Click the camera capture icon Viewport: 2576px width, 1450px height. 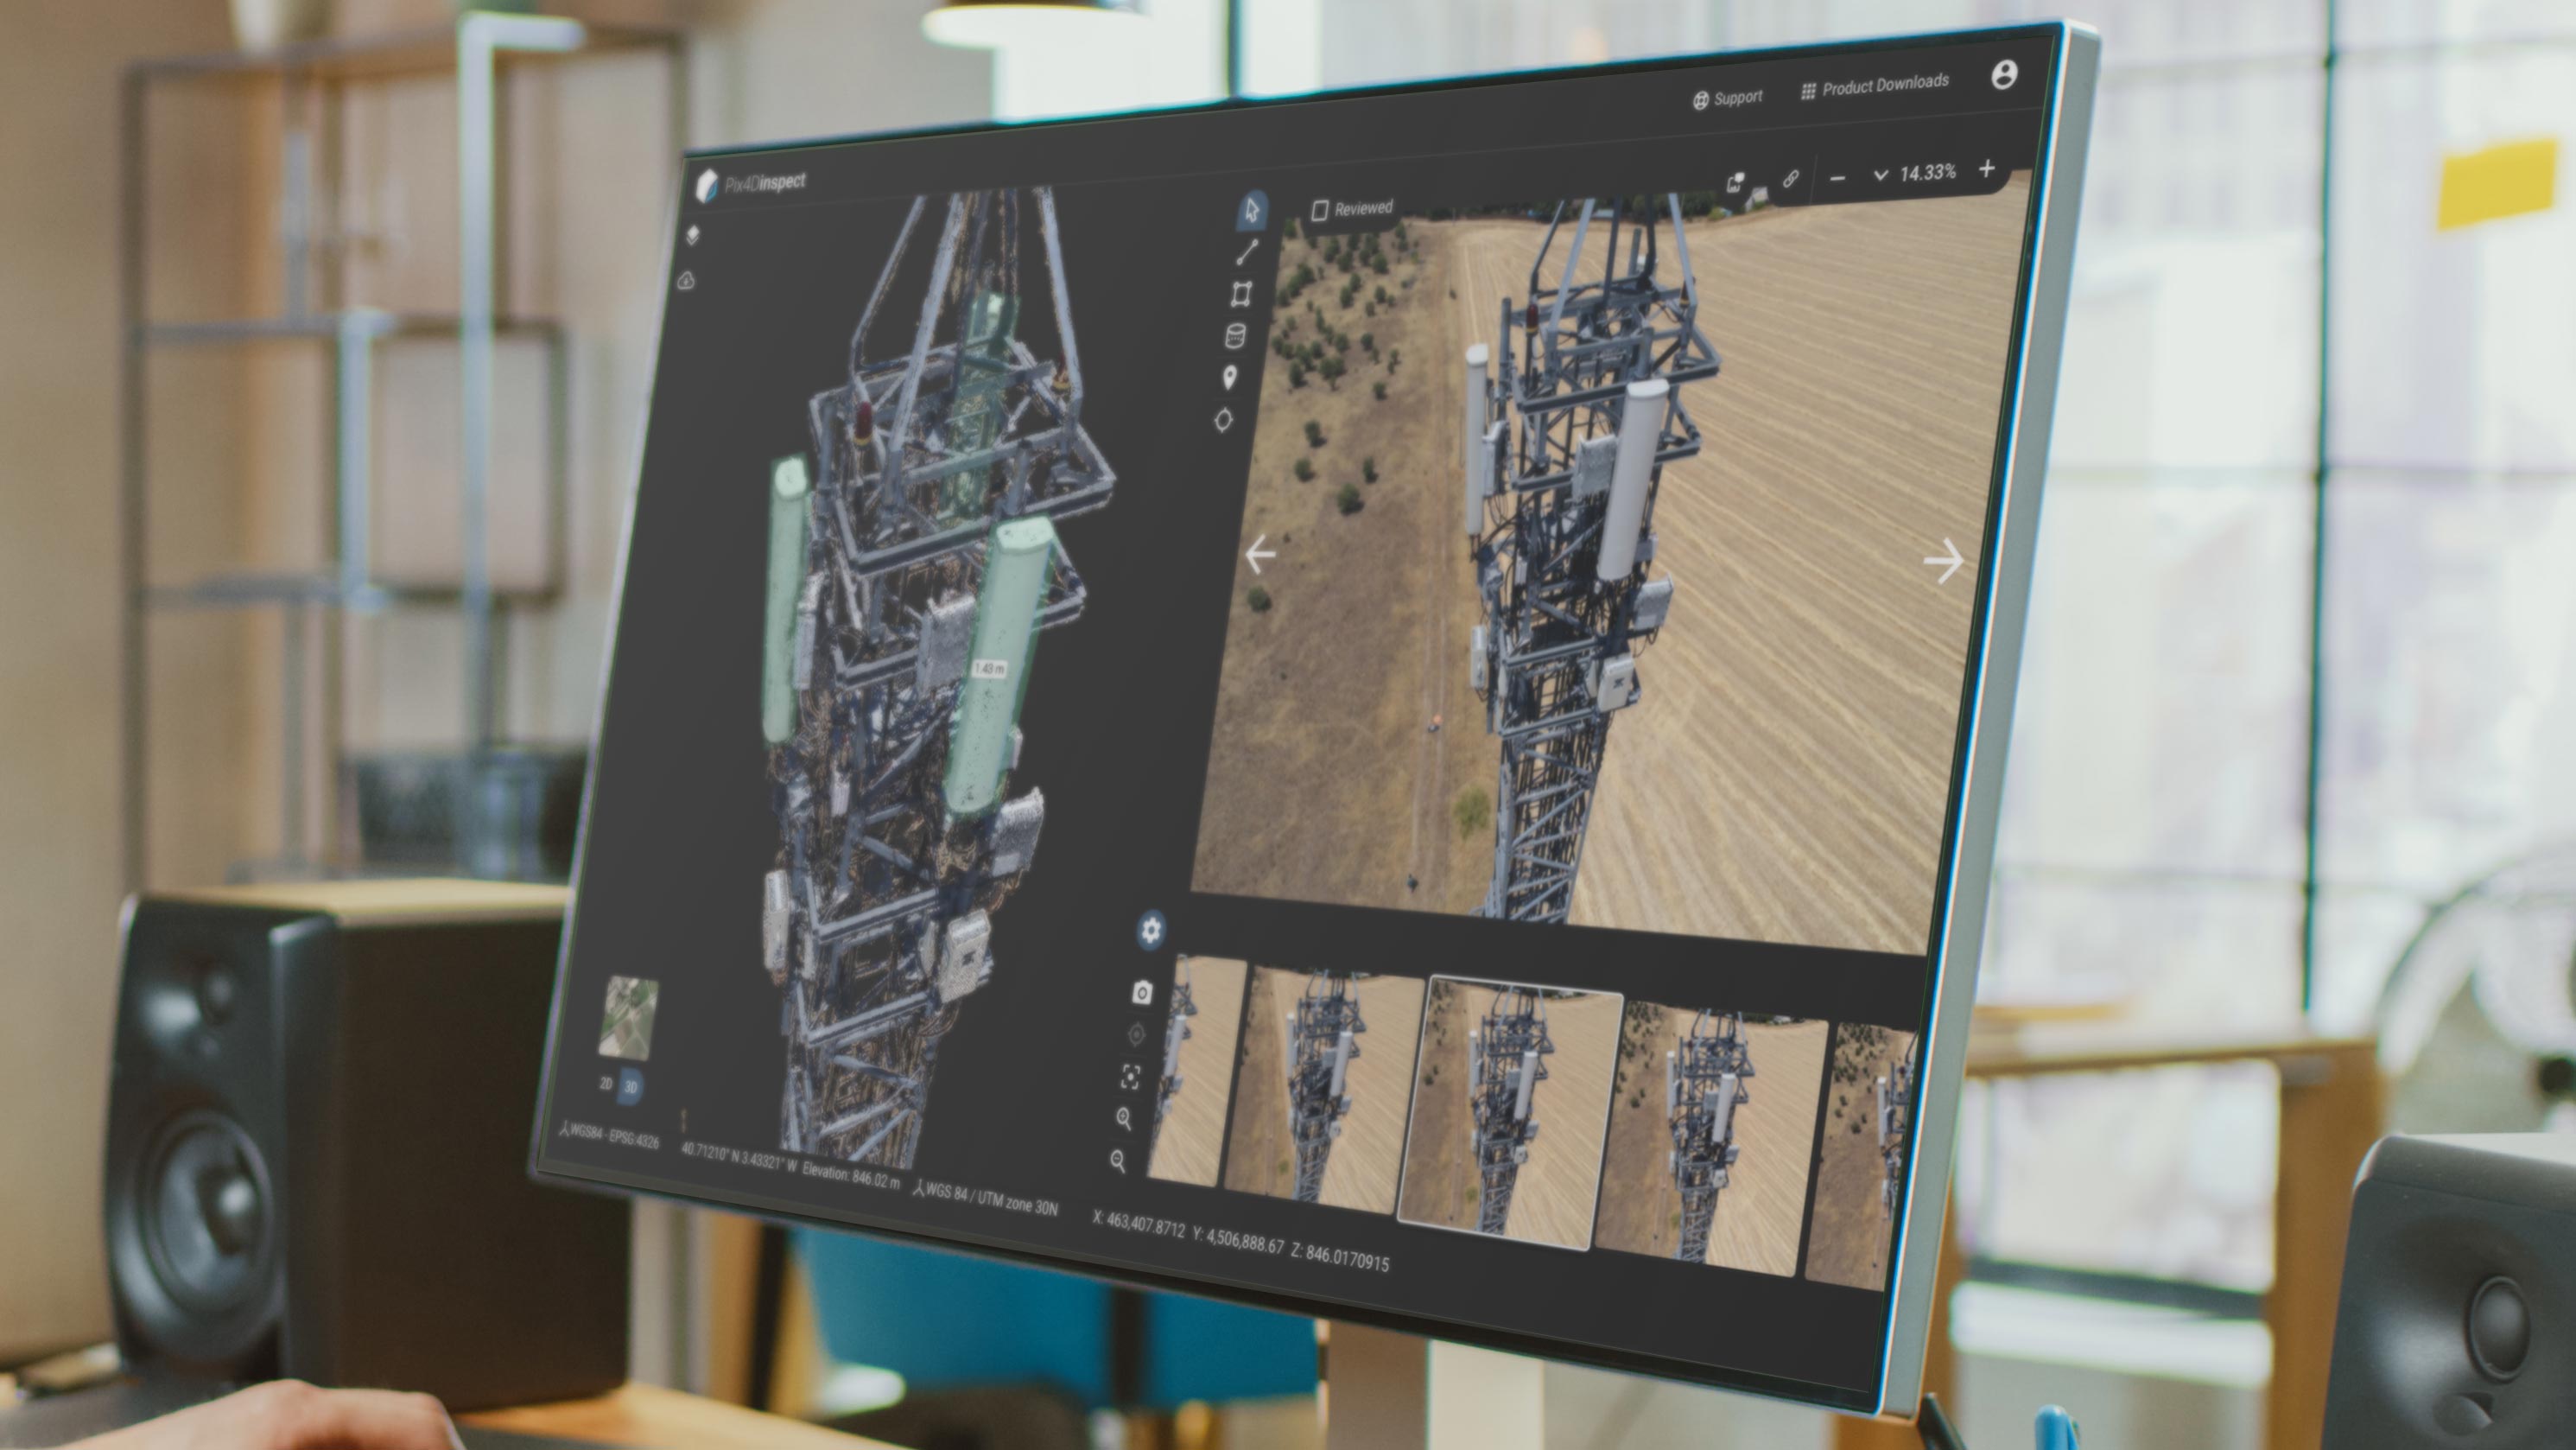1142,992
